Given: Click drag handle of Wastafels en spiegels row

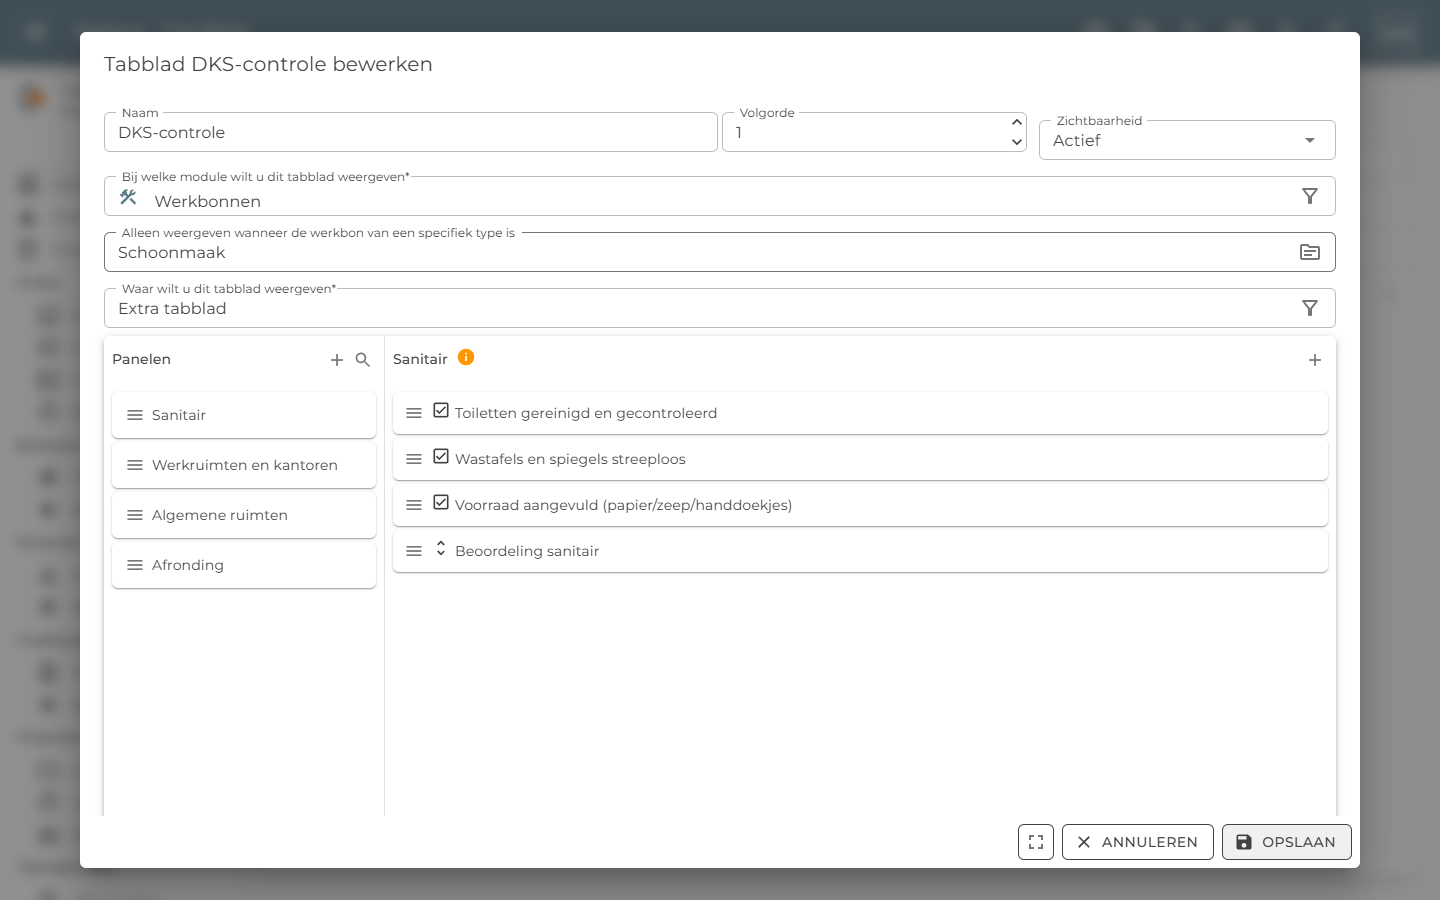Looking at the screenshot, I should pos(414,459).
